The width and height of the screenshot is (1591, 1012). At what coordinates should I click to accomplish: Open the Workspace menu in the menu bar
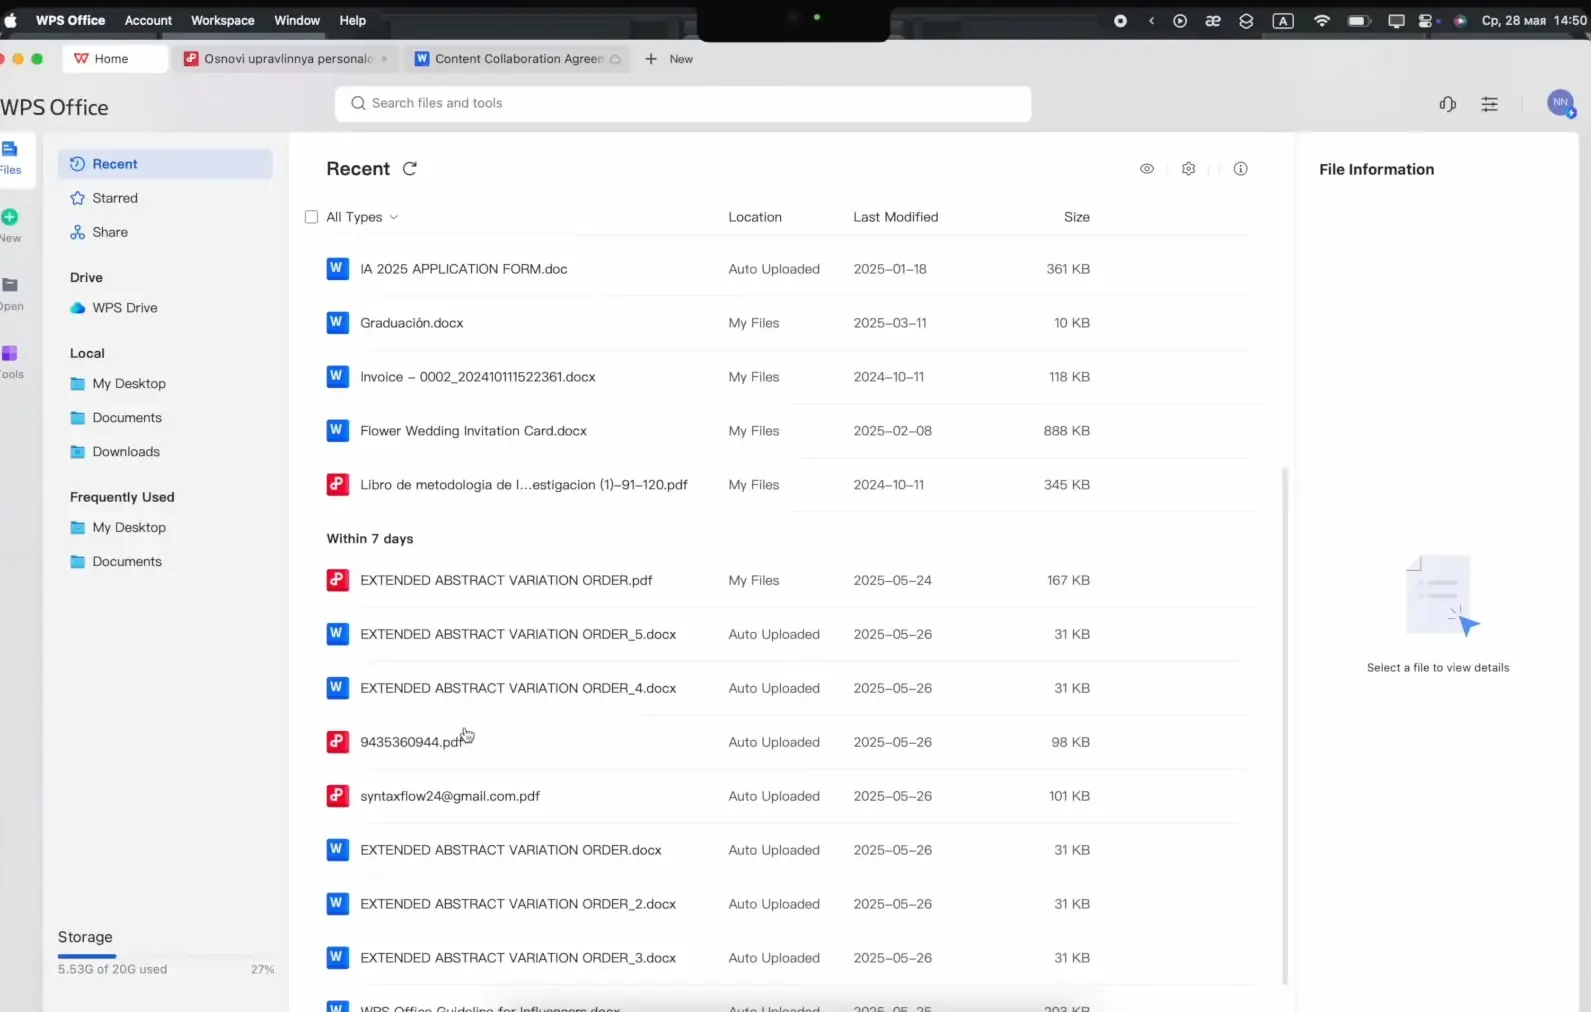(x=222, y=20)
